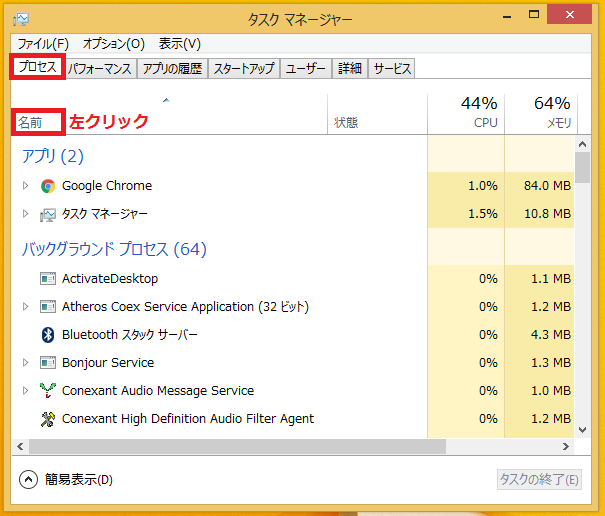Viewport: 605px width, 516px height.
Task: Click the 1.0 MB memory value
Action: (x=551, y=391)
